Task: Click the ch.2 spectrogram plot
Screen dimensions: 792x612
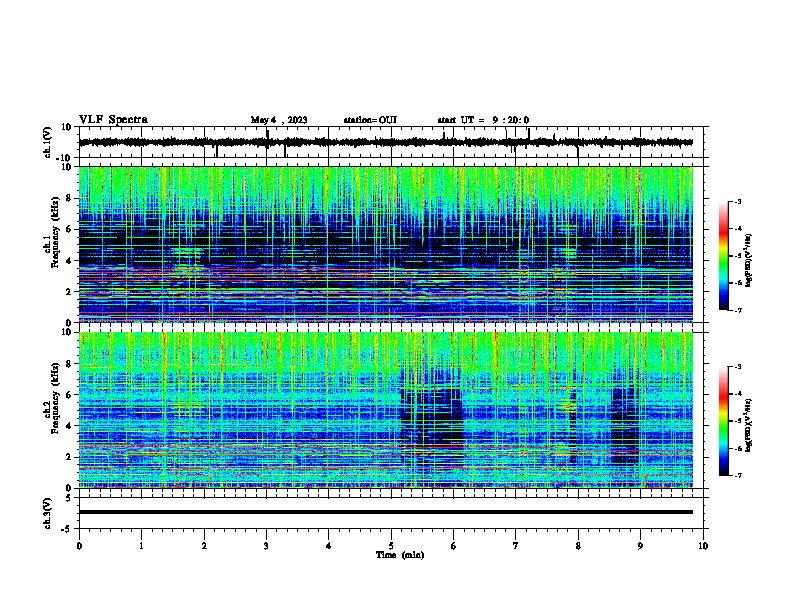Action: click(386, 410)
